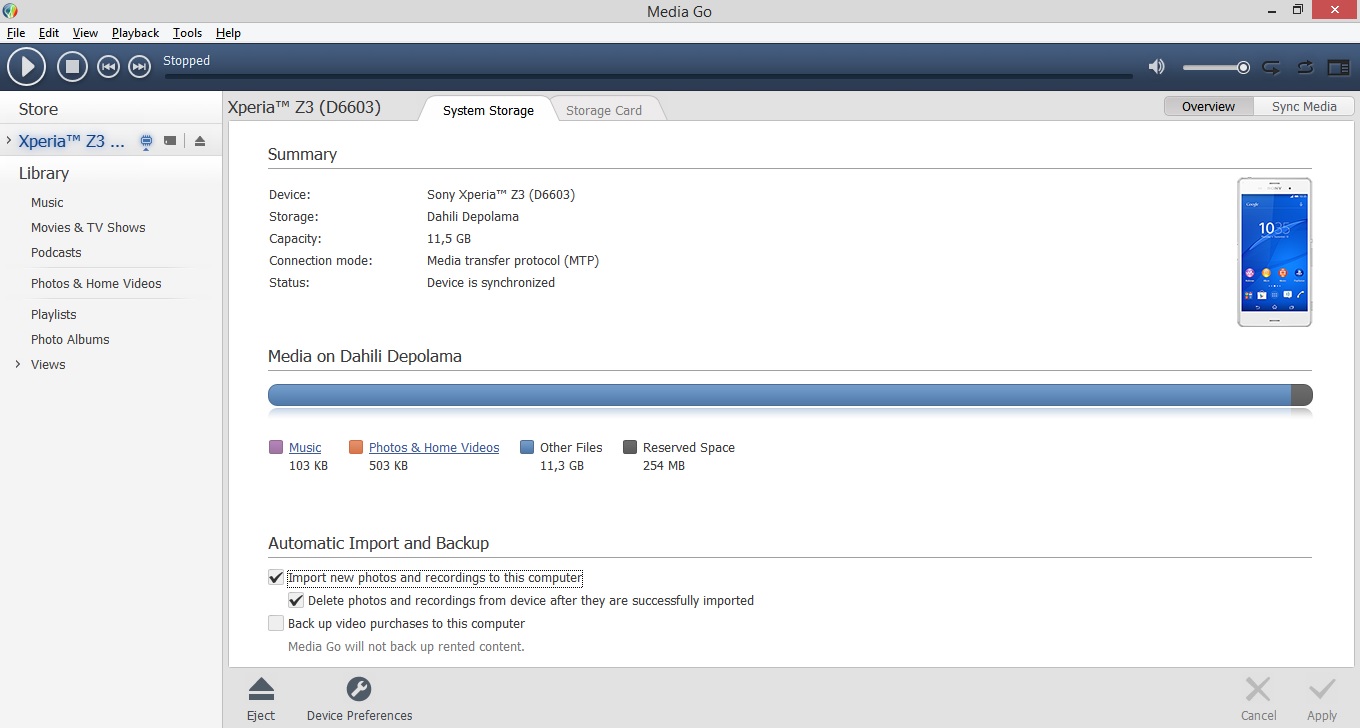The image size is (1360, 728).
Task: Click the '11,5 GB' capacity value
Action: click(x=449, y=238)
